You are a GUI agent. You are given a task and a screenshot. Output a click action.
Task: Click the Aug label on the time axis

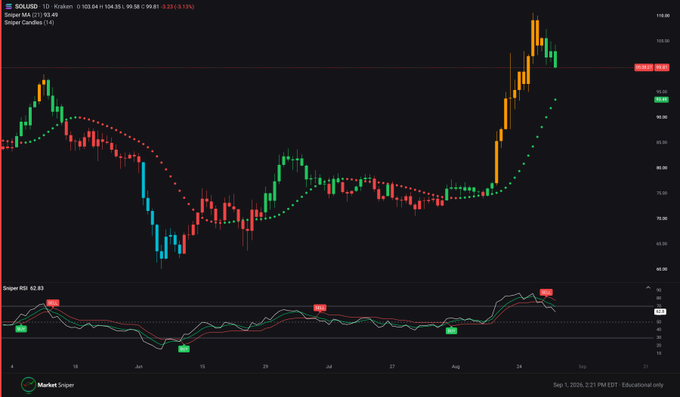[455, 367]
